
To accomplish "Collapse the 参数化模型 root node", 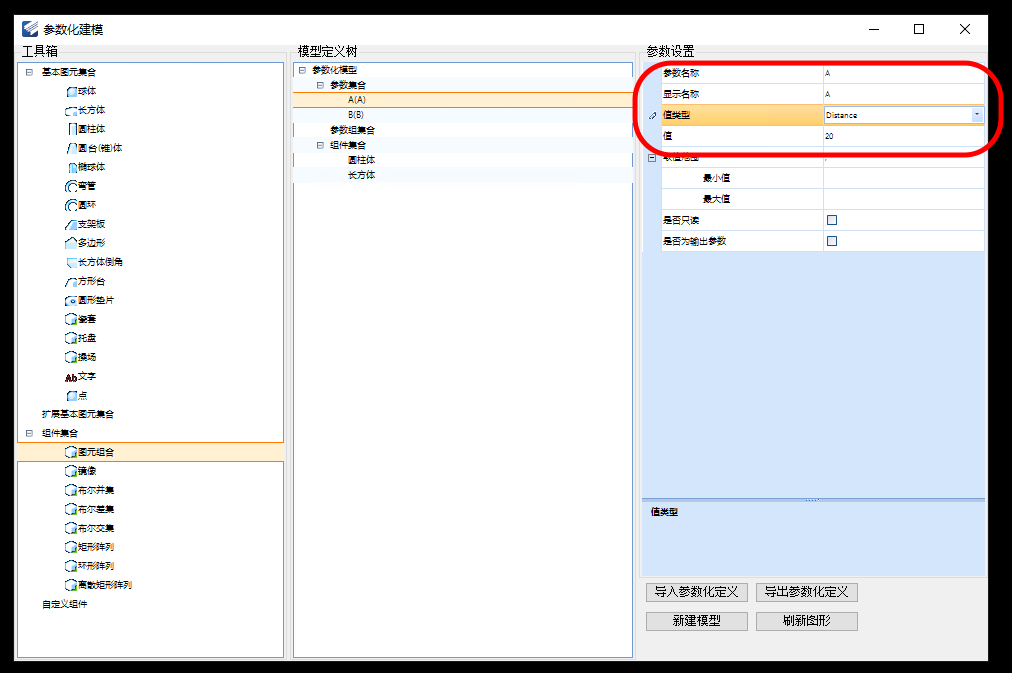I will [302, 70].
